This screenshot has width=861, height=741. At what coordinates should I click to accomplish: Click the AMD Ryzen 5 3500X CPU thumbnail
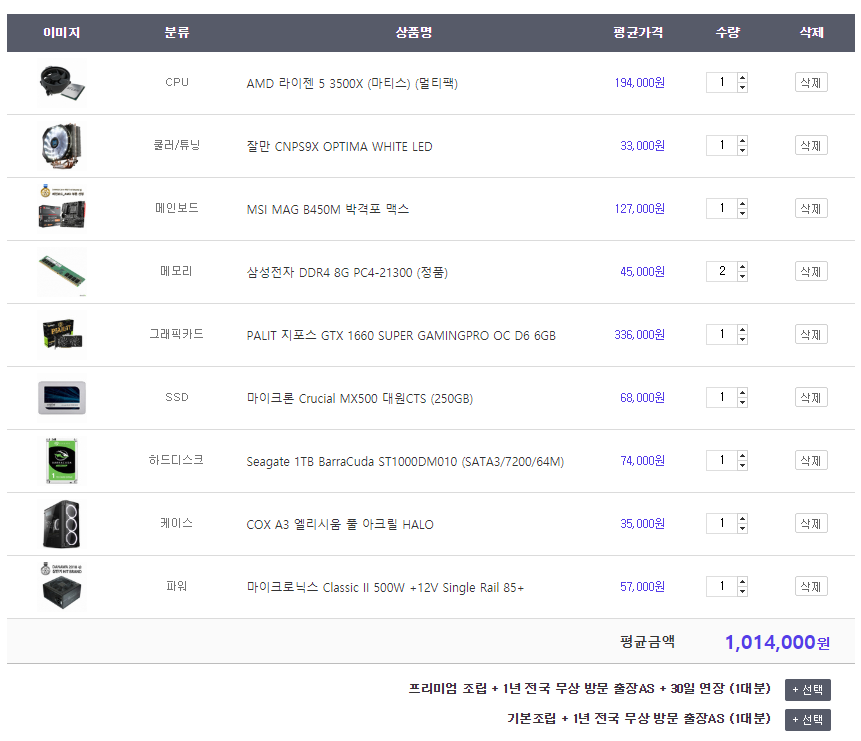[x=62, y=83]
